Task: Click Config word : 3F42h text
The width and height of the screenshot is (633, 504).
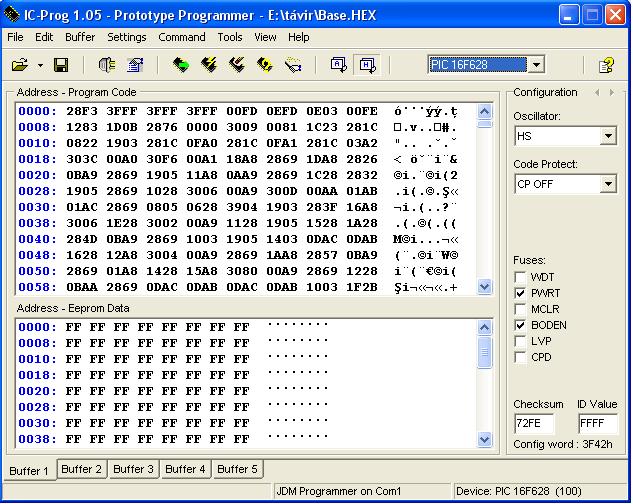Action: click(x=563, y=444)
